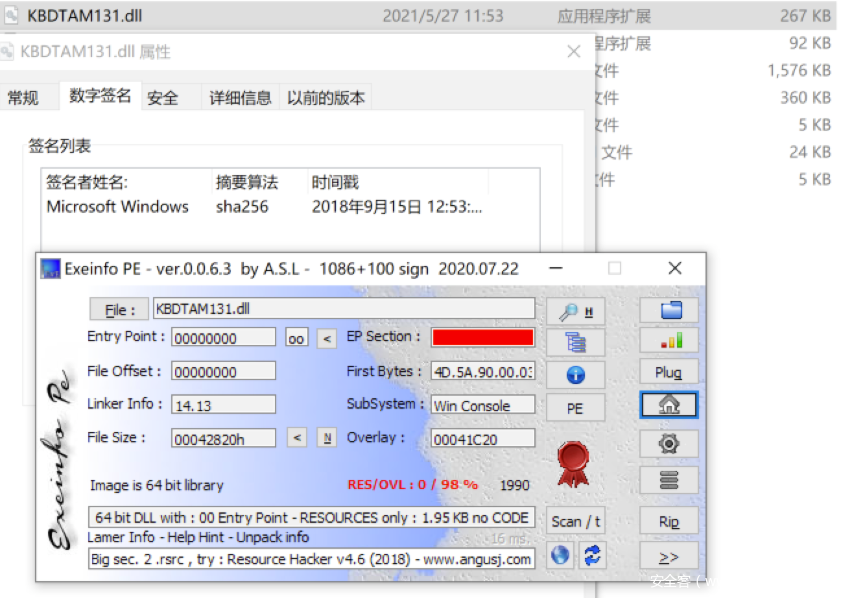Open the 详细信息 tab

click(239, 97)
